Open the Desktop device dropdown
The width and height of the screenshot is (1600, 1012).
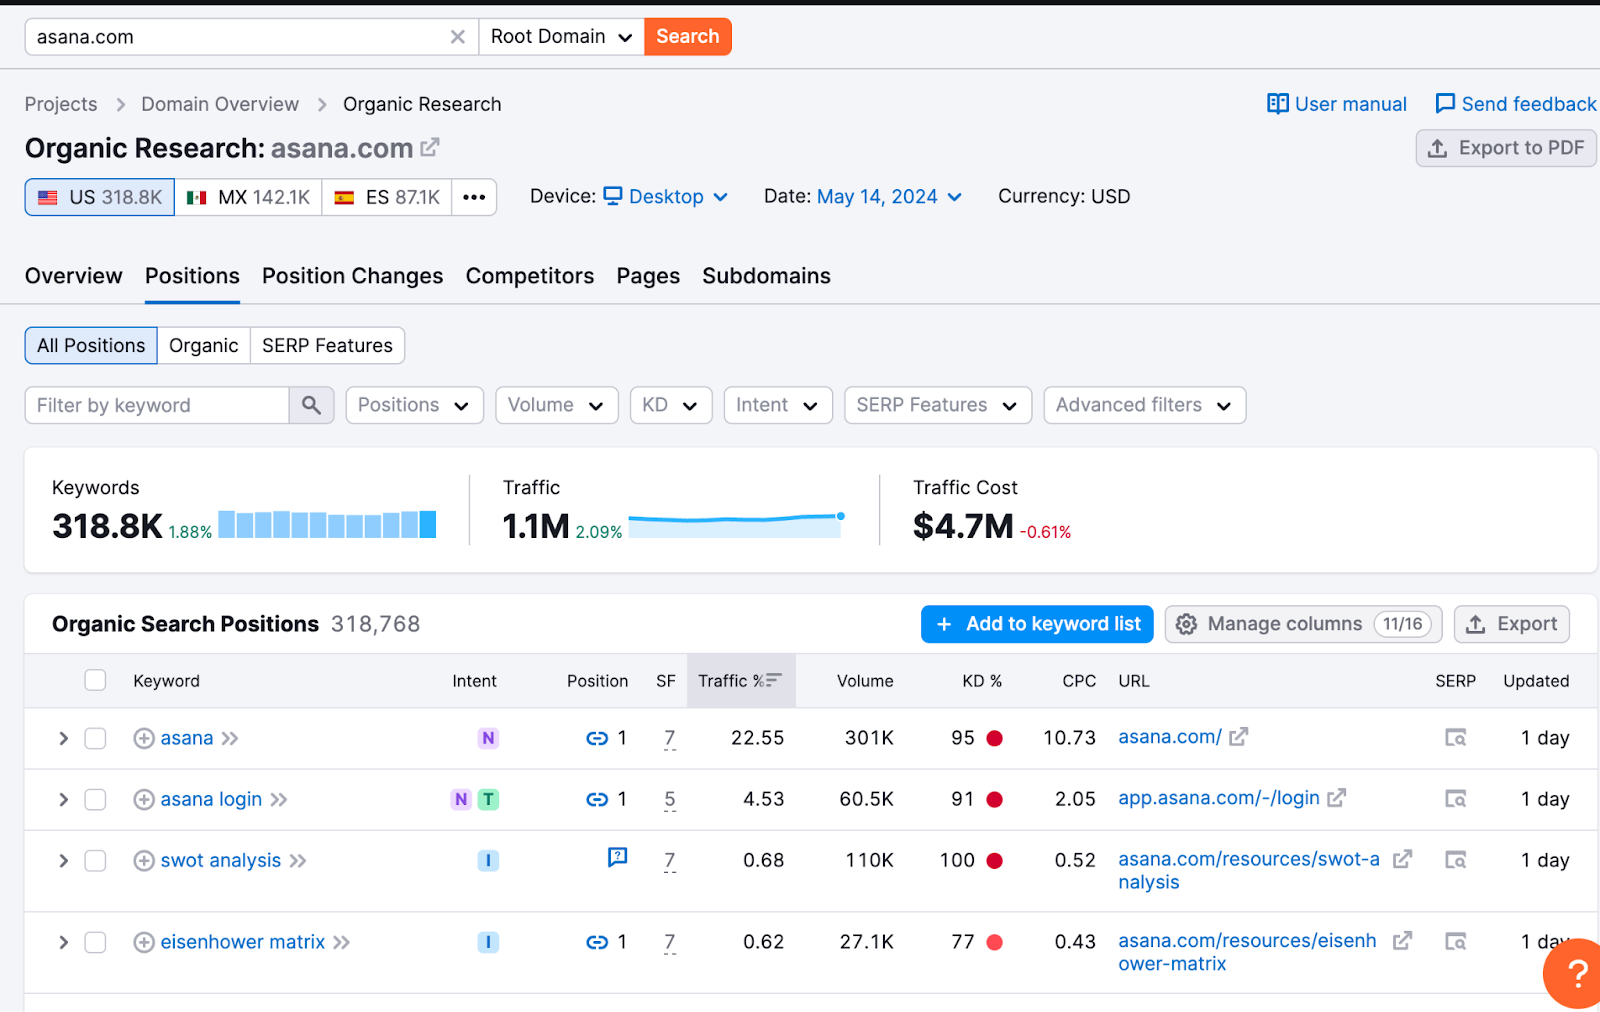click(666, 197)
